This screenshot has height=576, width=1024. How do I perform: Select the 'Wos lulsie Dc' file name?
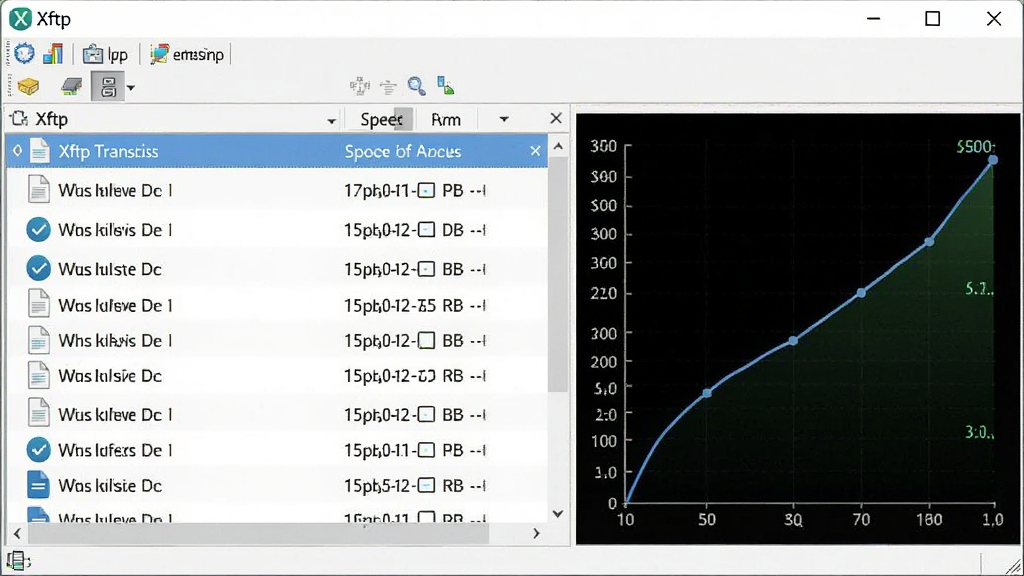point(110,376)
